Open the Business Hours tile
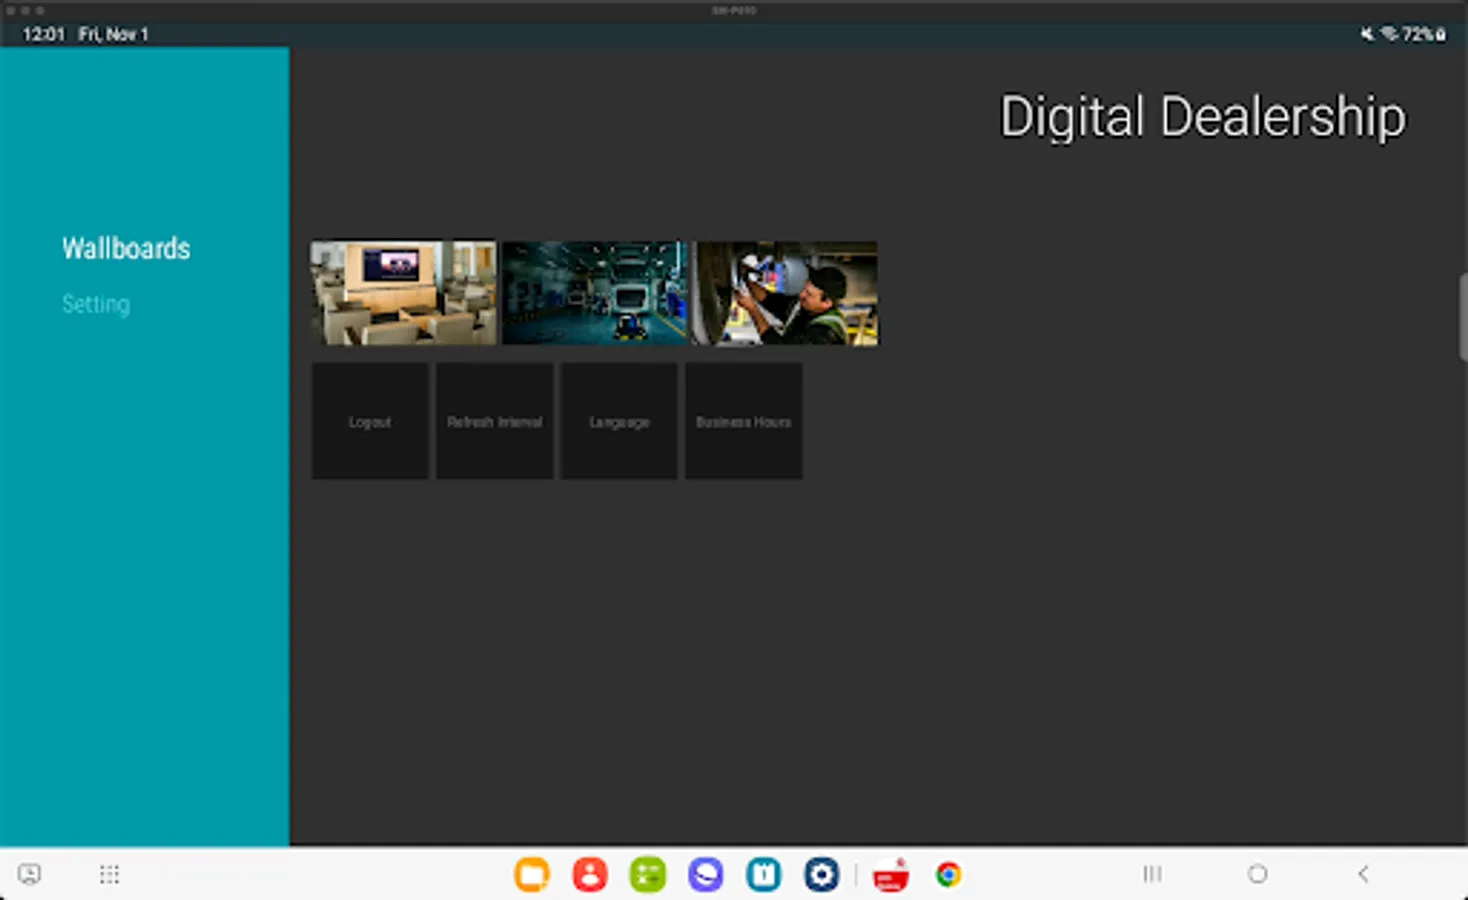 pyautogui.click(x=743, y=421)
